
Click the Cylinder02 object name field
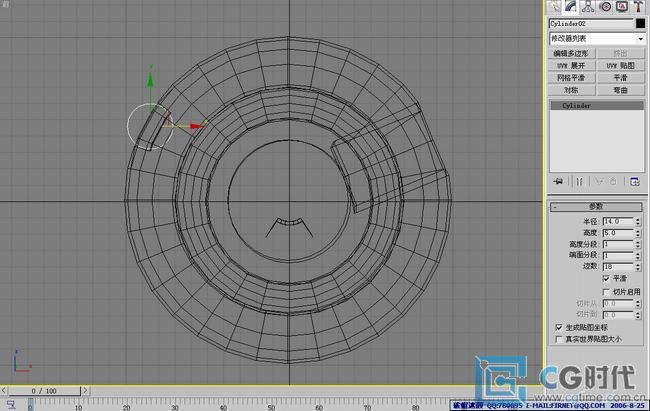tap(592, 24)
